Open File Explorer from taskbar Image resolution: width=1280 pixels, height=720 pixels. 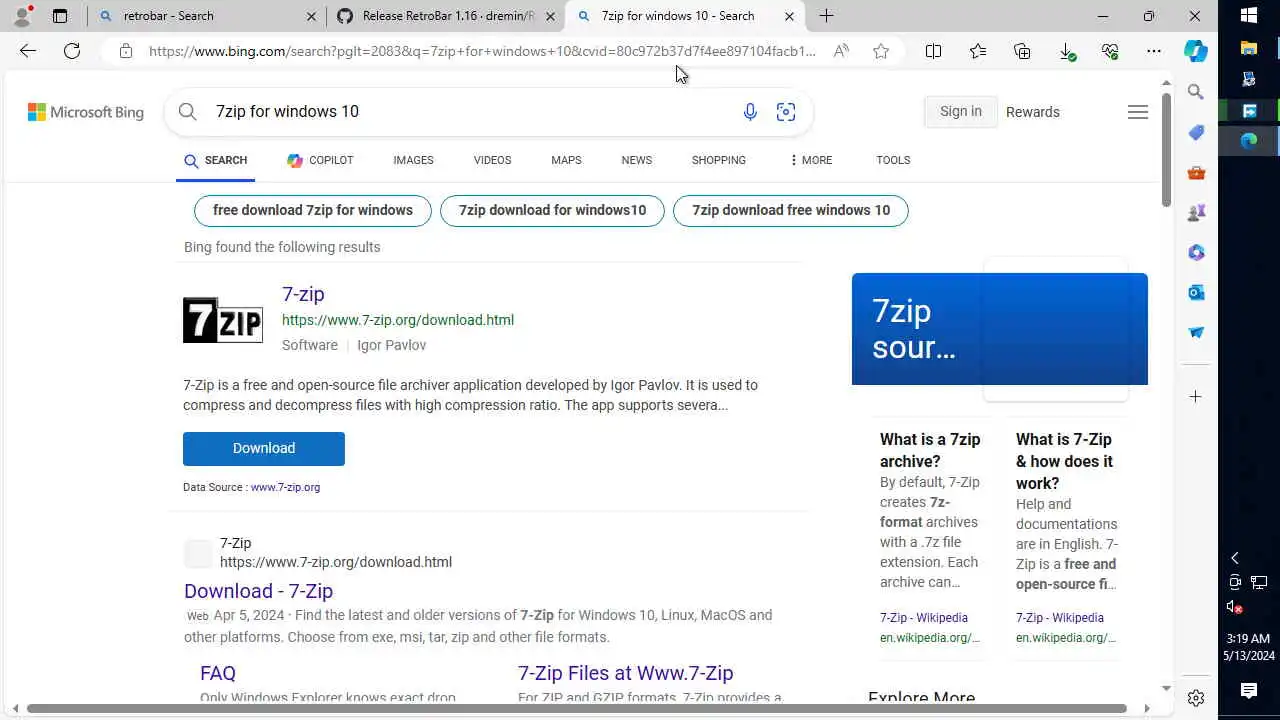pyautogui.click(x=1249, y=47)
